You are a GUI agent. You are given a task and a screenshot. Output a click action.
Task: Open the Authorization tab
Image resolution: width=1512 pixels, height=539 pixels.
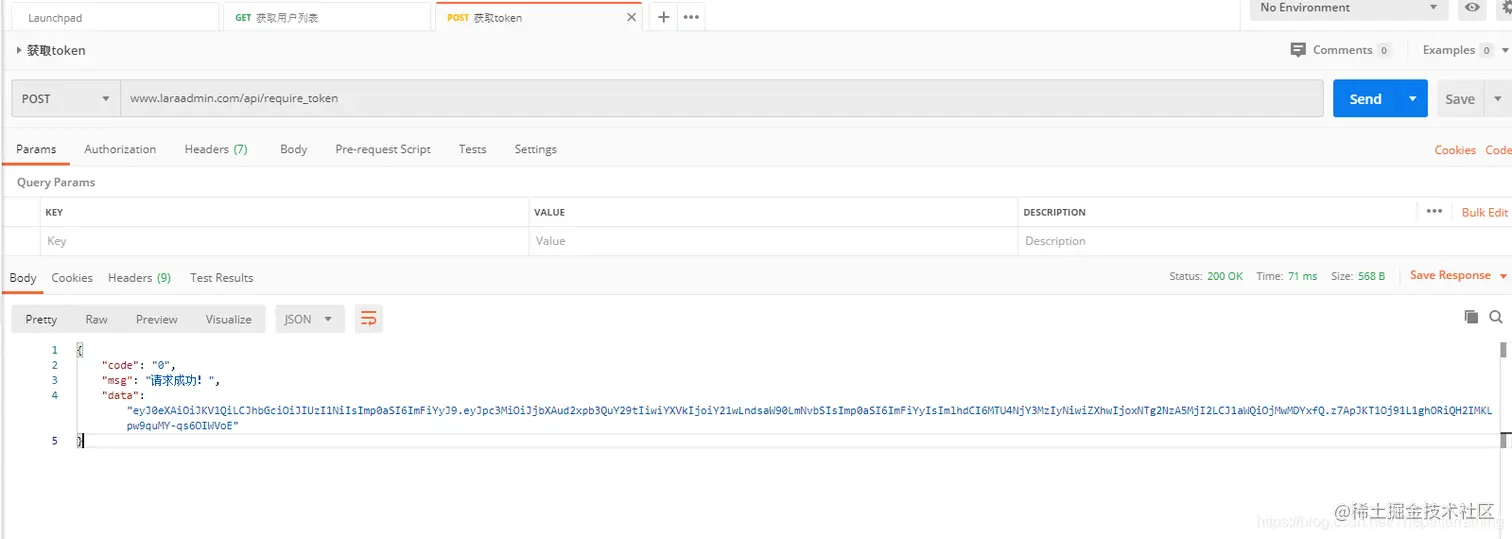120,149
